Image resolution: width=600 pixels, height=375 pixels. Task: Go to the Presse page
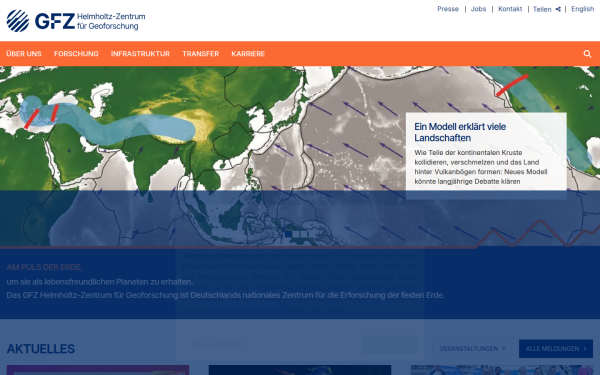448,9
